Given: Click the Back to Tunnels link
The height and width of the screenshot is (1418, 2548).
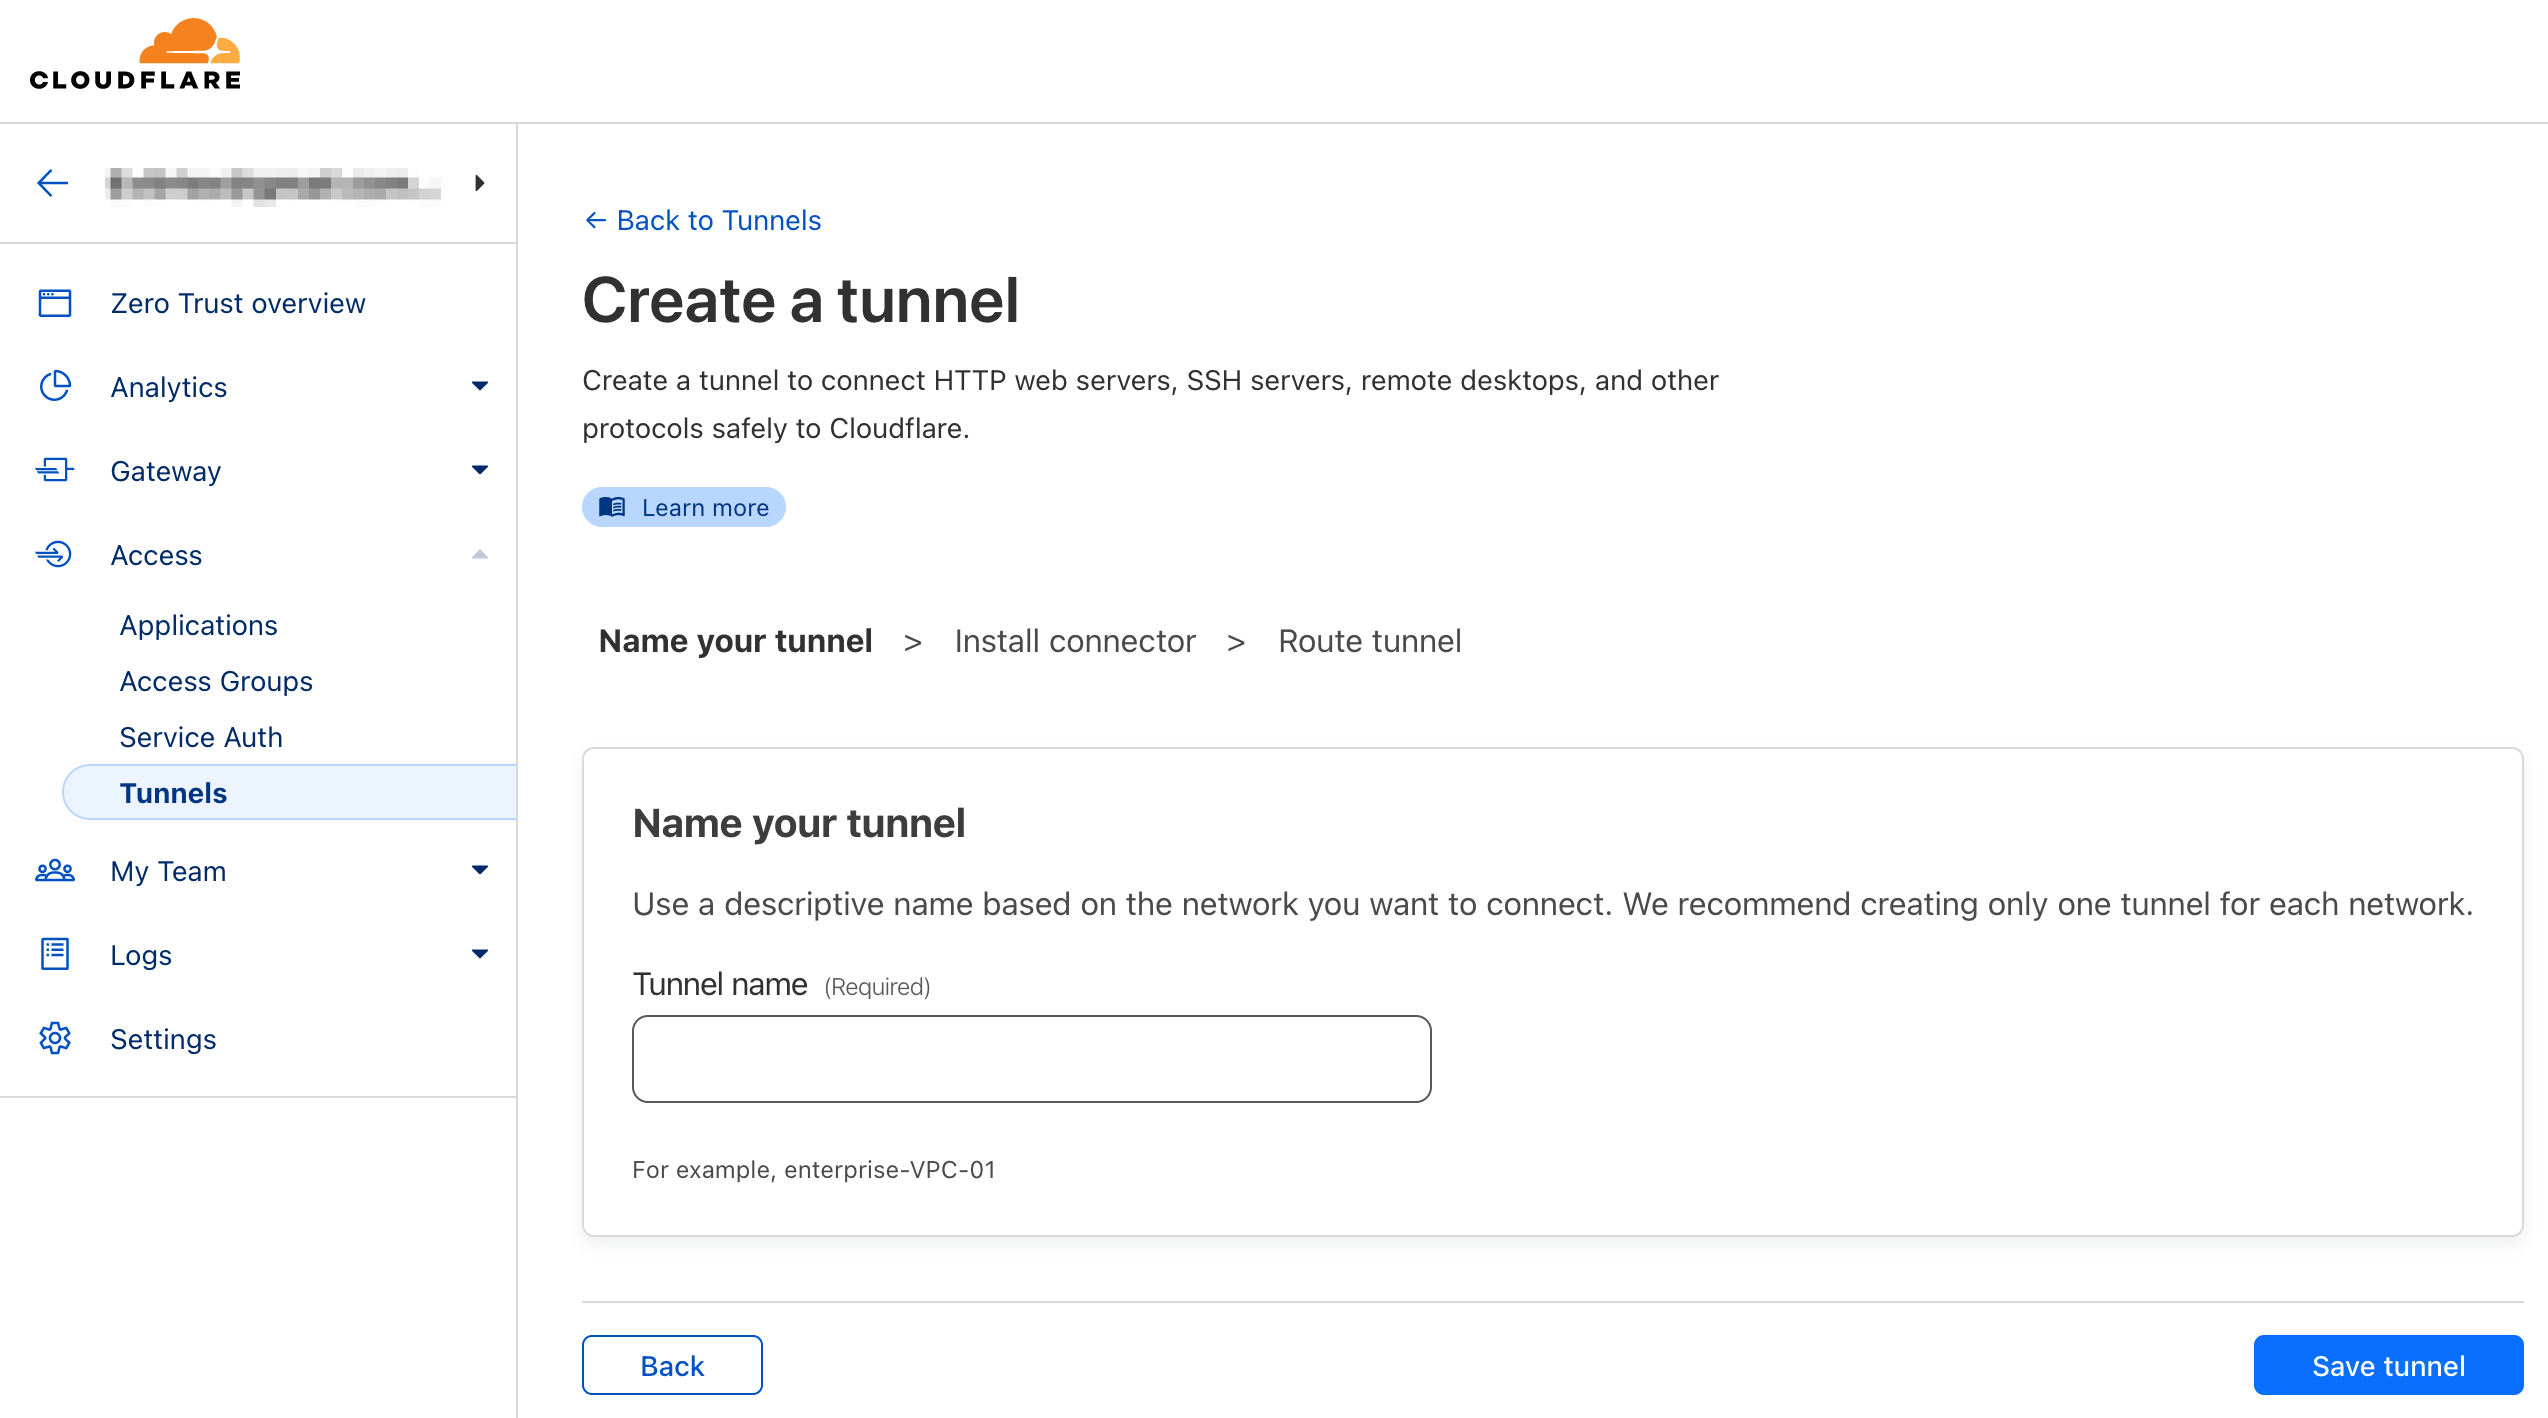Looking at the screenshot, I should click(702, 220).
